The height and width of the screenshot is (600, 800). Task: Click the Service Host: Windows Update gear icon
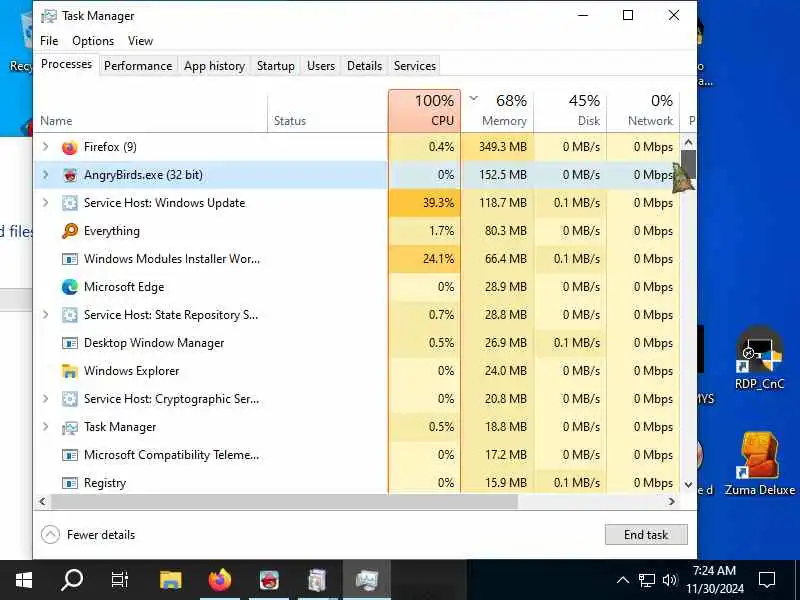pos(69,203)
